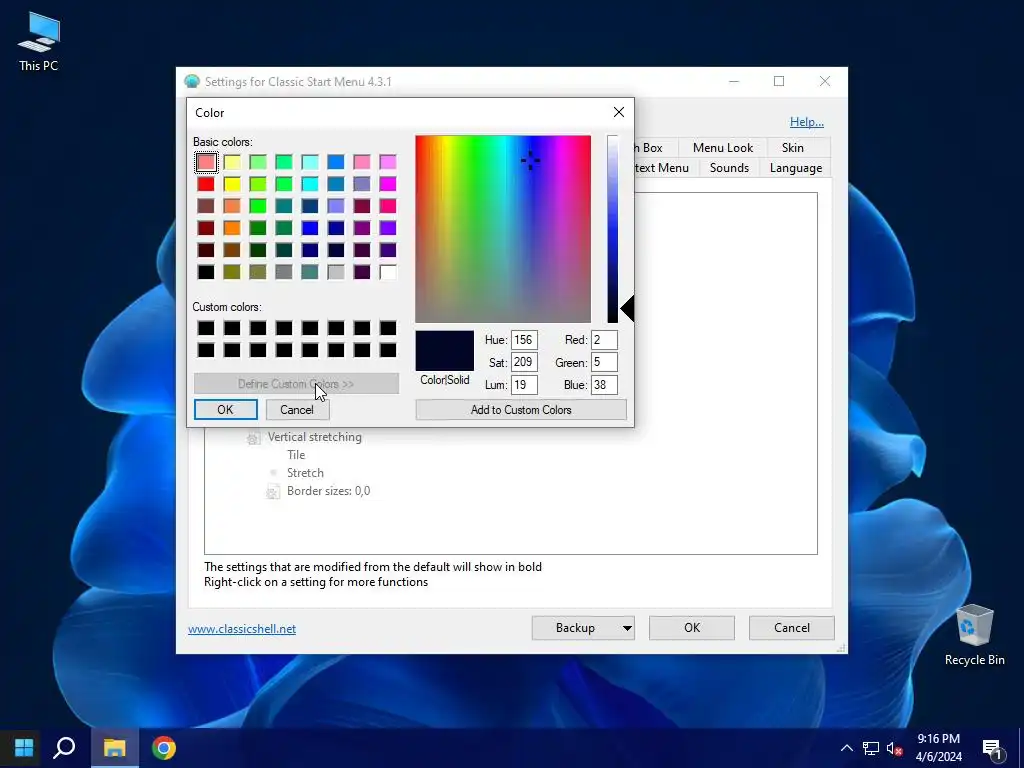Pick the black basic color swatch
The width and height of the screenshot is (1024, 768).
coord(206,272)
